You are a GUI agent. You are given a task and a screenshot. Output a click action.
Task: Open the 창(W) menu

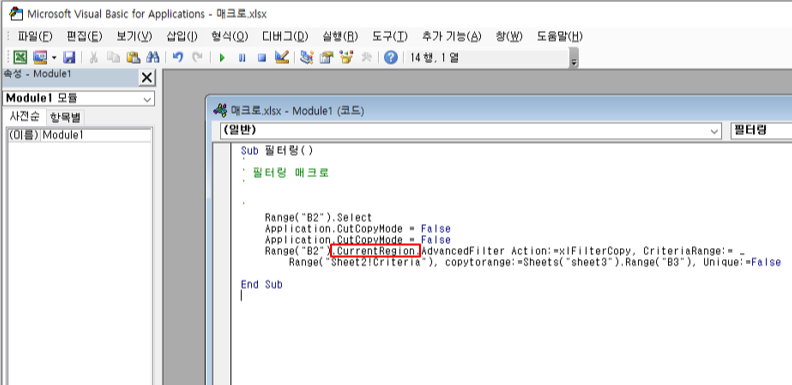click(x=509, y=36)
